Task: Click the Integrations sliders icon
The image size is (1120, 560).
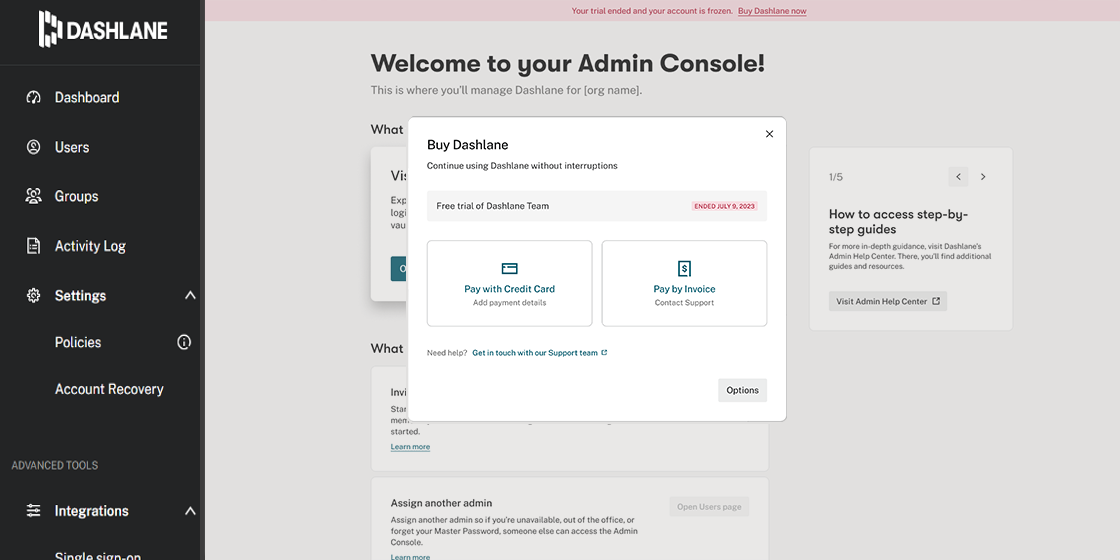Action: [34, 511]
